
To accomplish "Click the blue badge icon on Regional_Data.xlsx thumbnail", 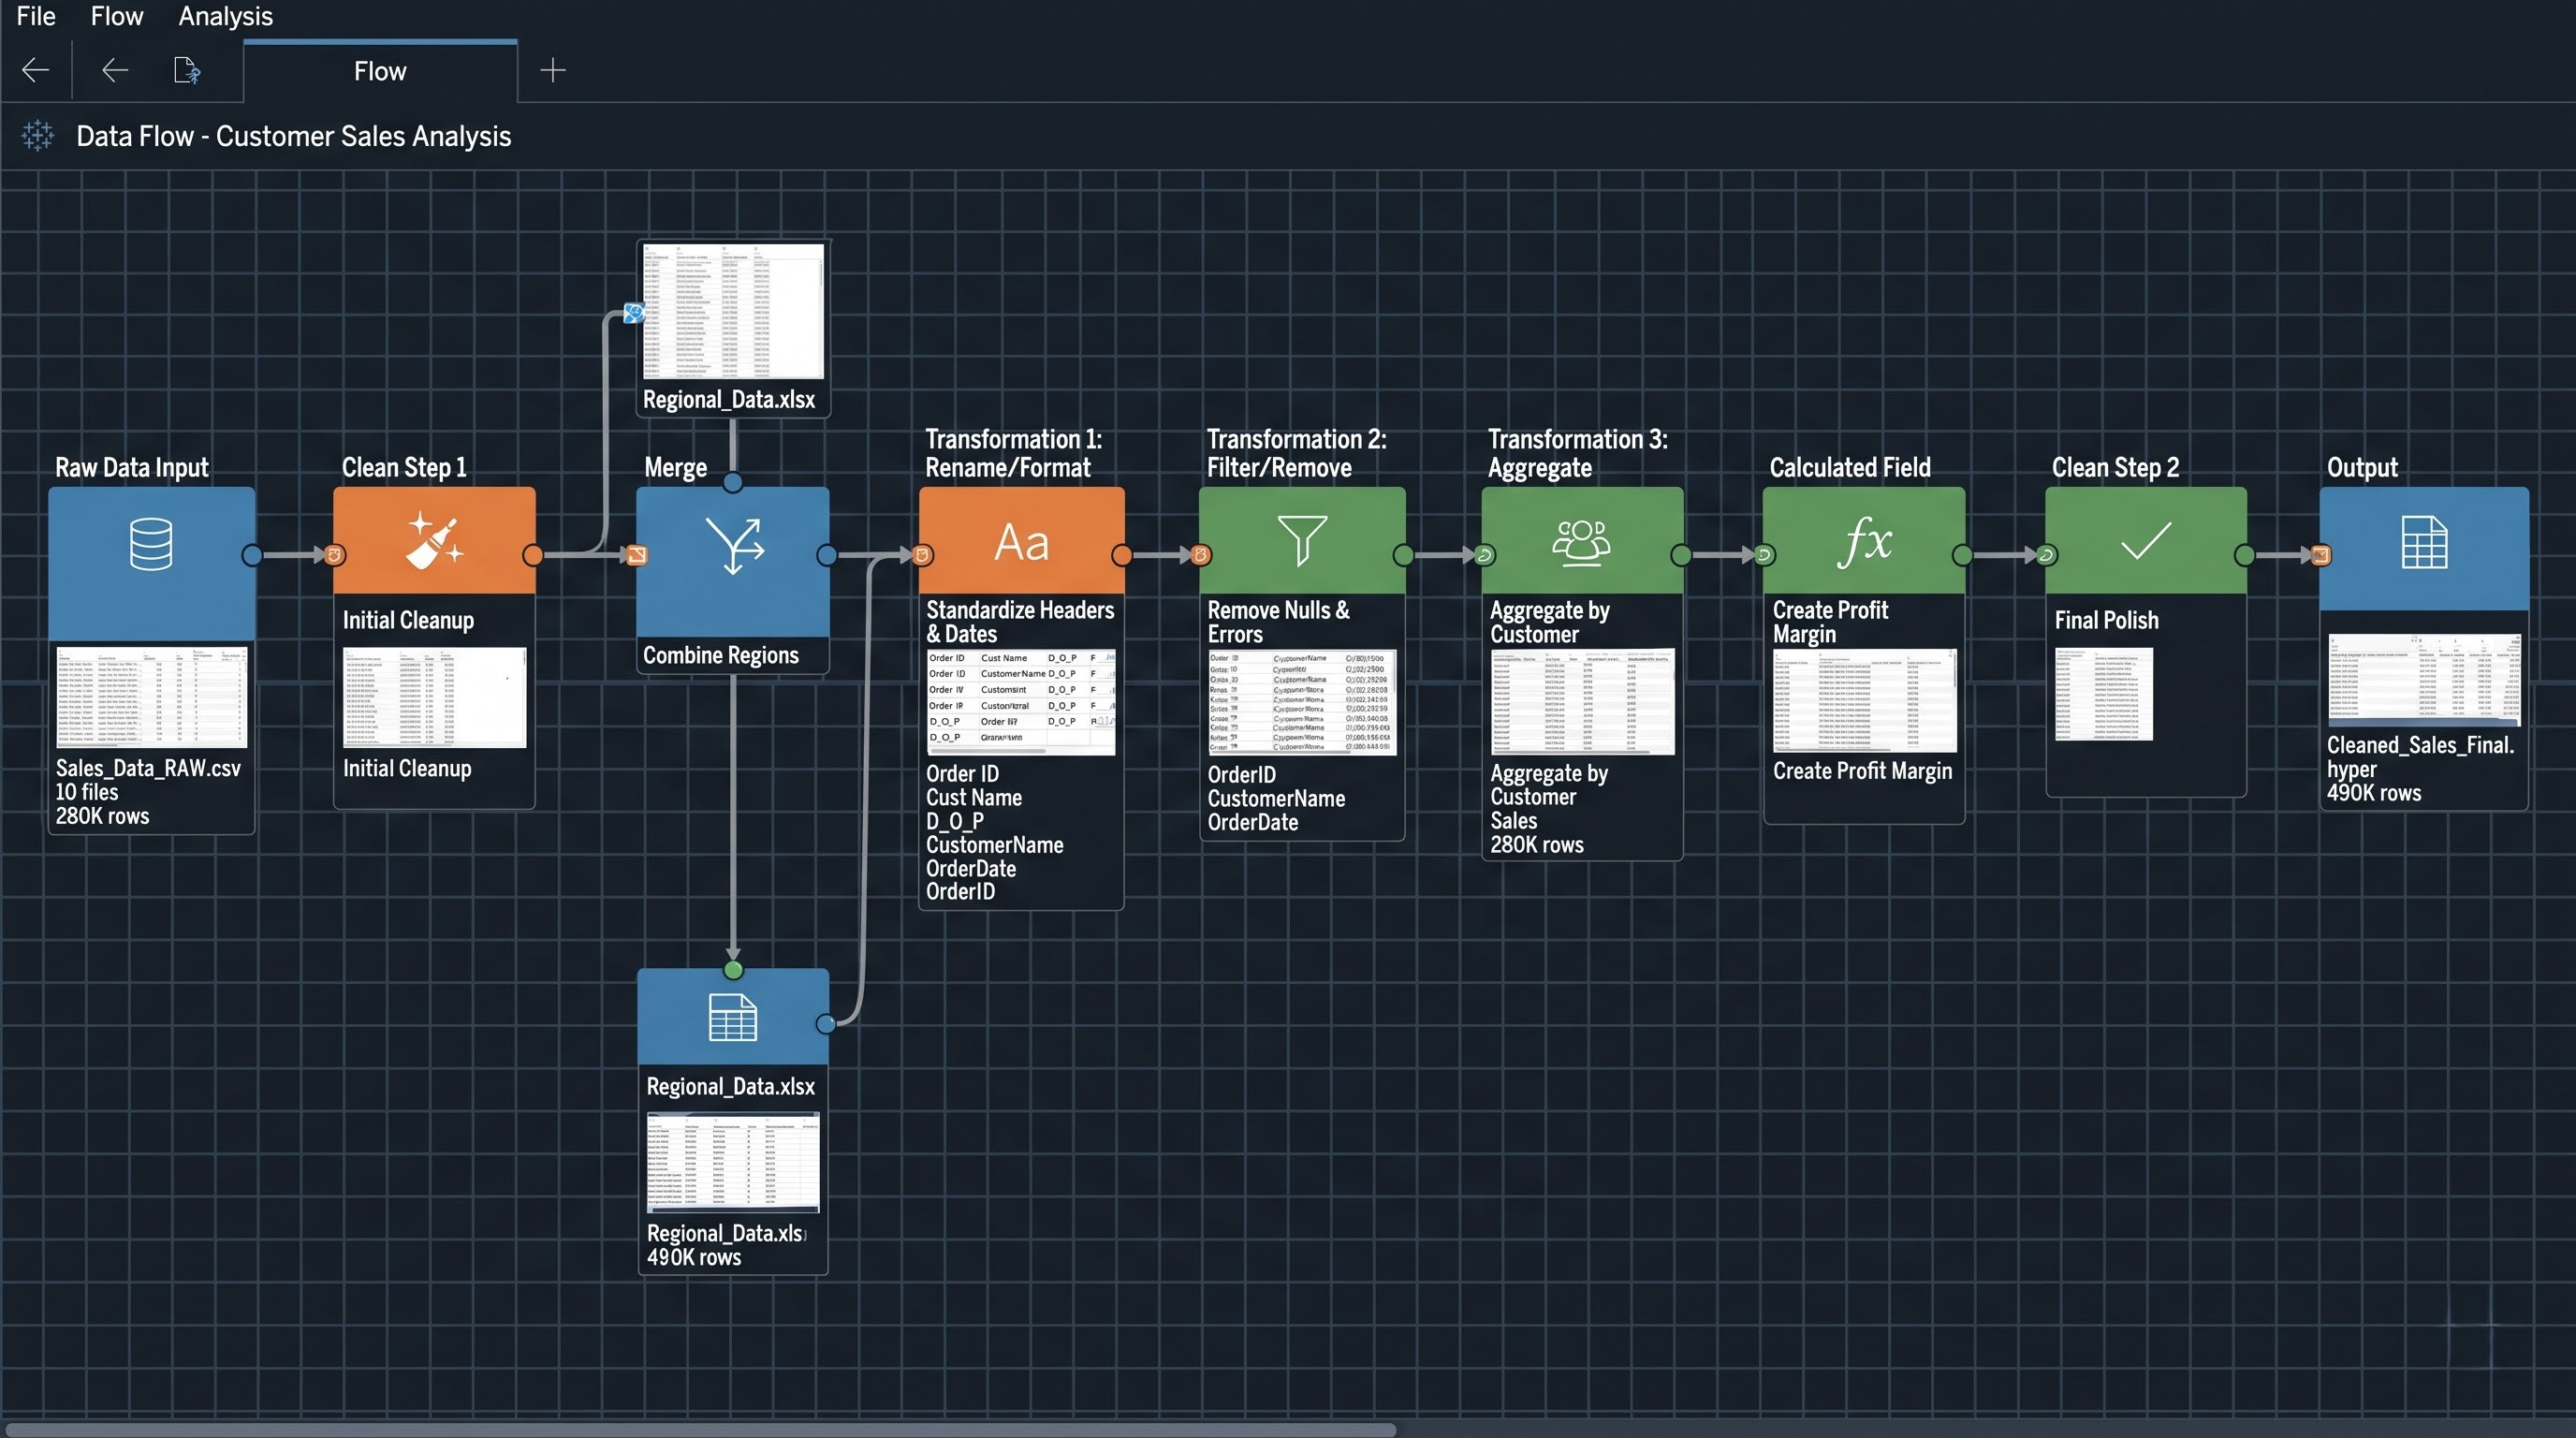I will click(633, 313).
